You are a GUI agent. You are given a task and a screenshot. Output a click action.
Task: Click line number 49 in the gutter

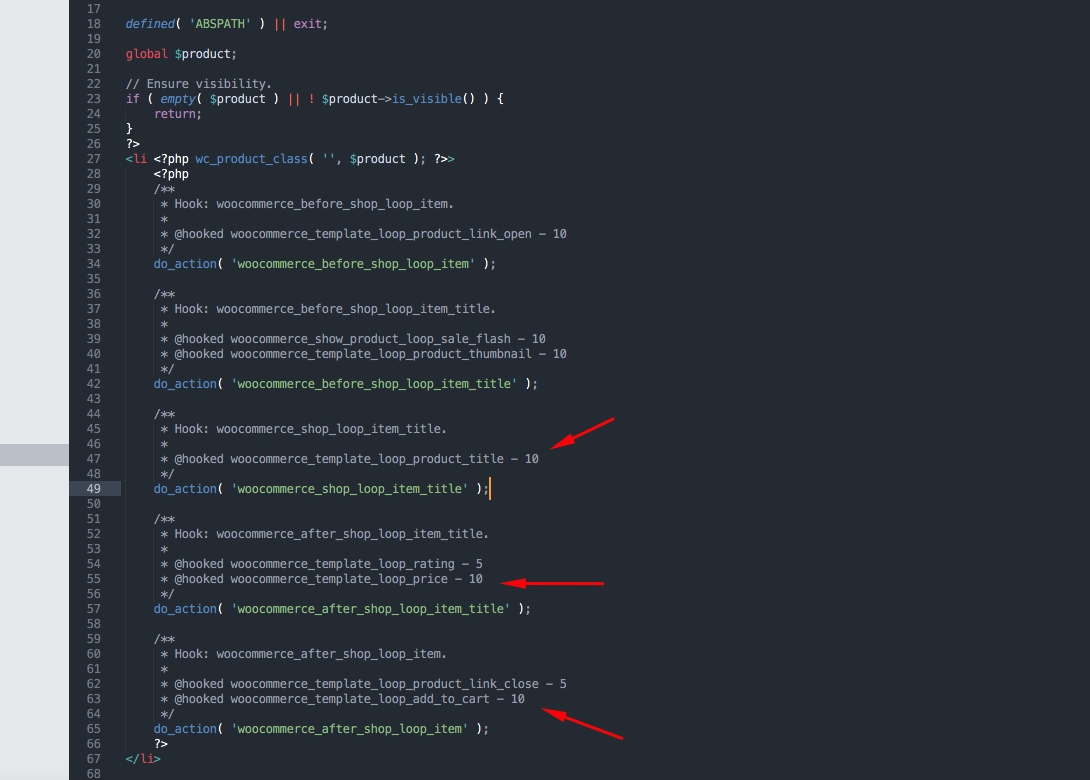[x=94, y=489]
